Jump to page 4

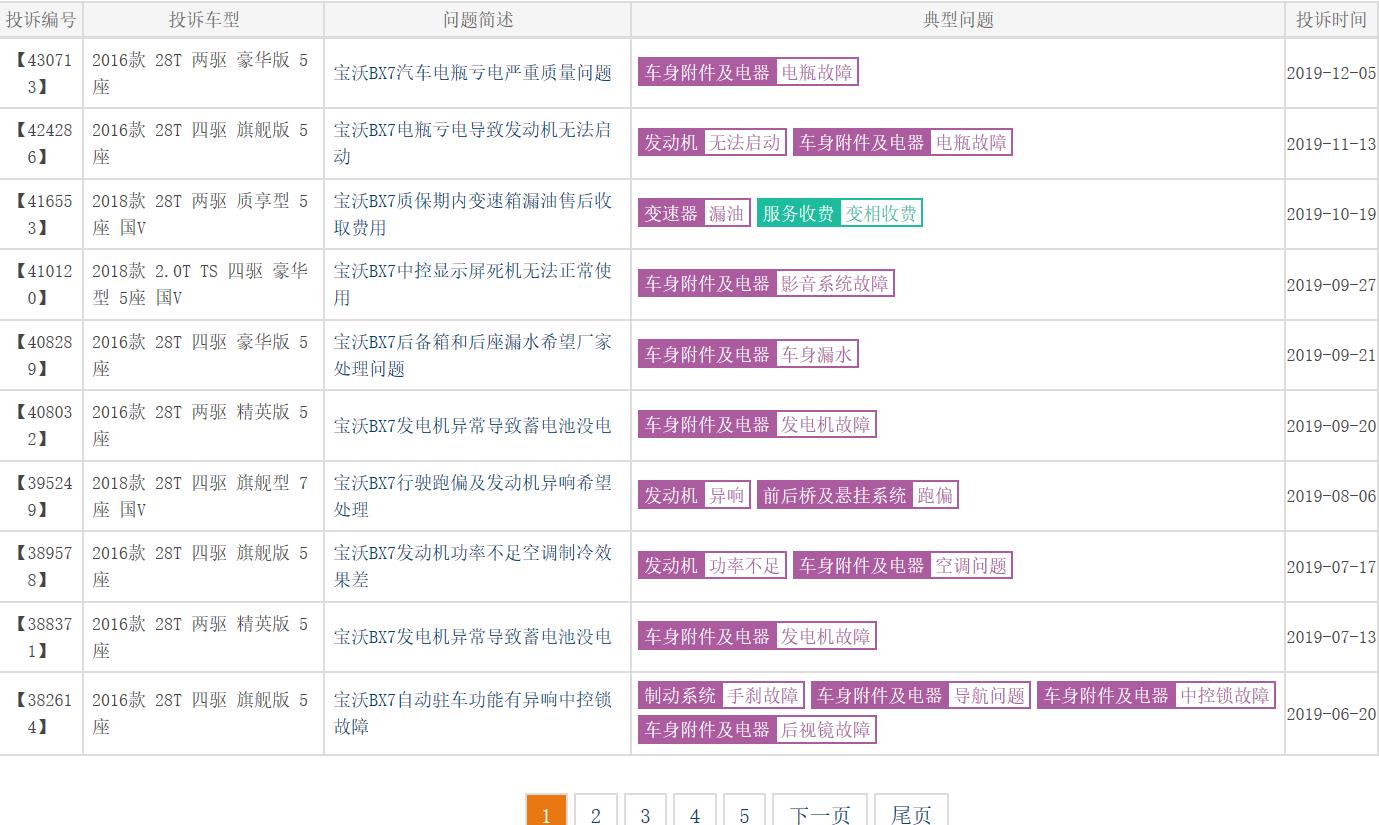(x=695, y=814)
